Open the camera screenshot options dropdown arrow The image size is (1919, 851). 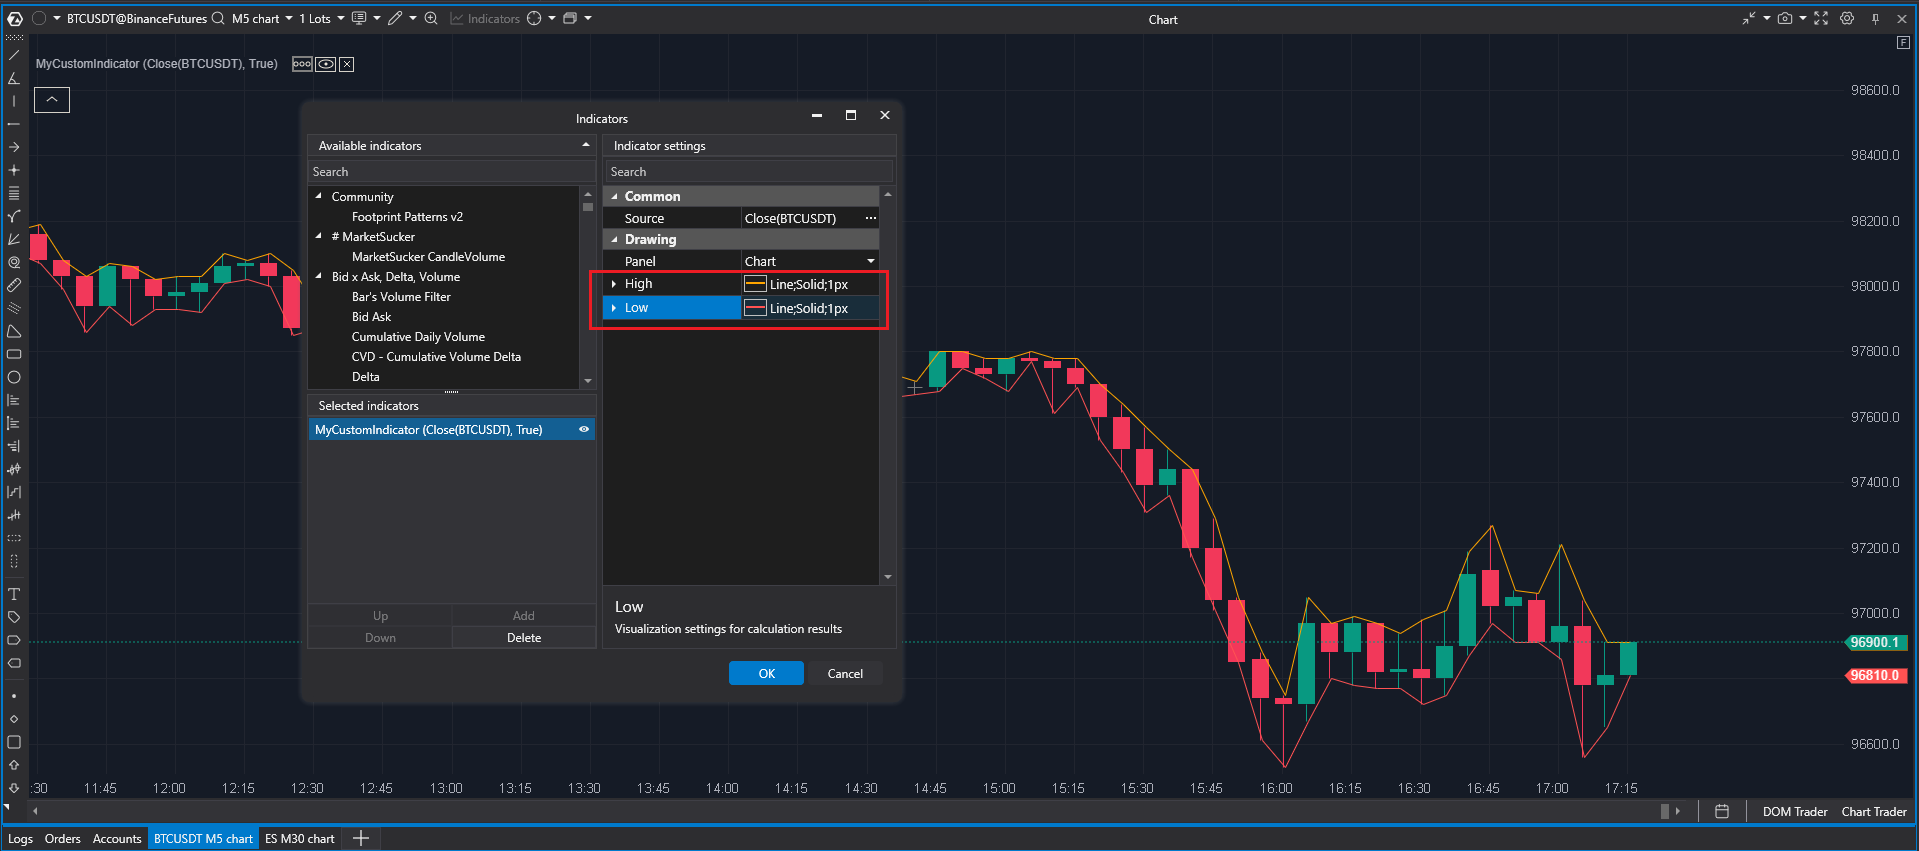coord(1802,18)
